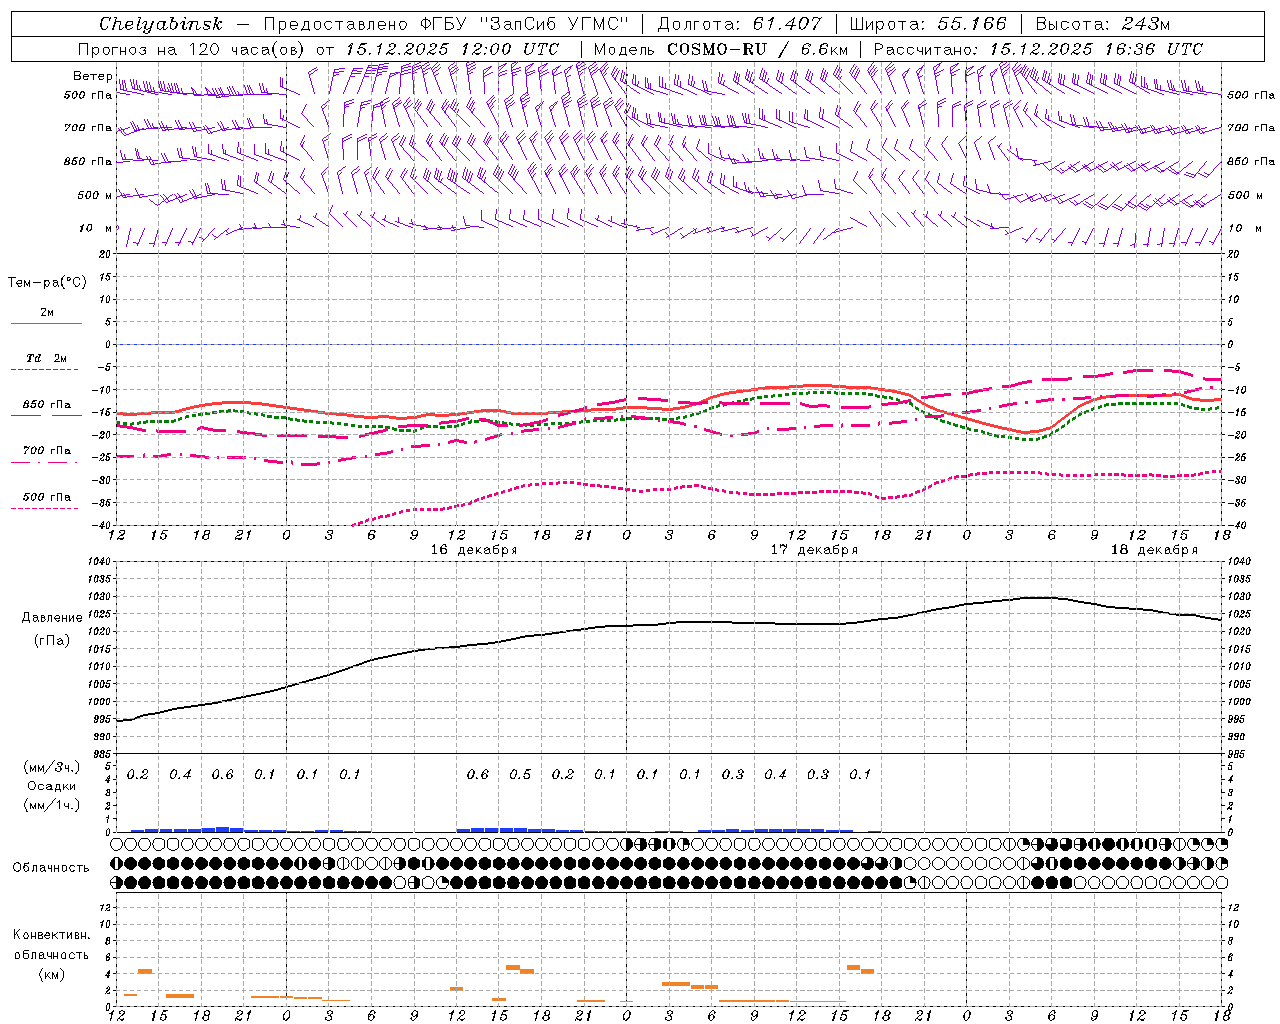Click the Td 2м legend text
This screenshot has width=1280, height=1024.
pyautogui.click(x=46, y=358)
